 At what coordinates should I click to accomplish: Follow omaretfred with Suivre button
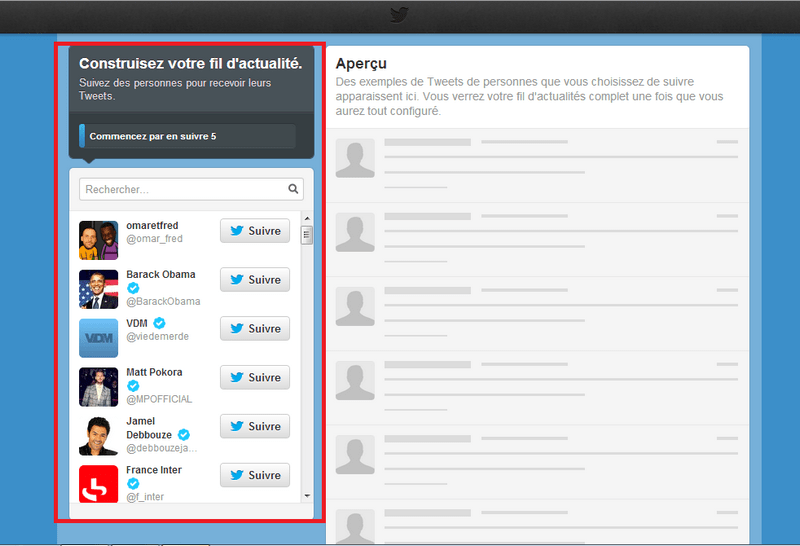tap(255, 231)
